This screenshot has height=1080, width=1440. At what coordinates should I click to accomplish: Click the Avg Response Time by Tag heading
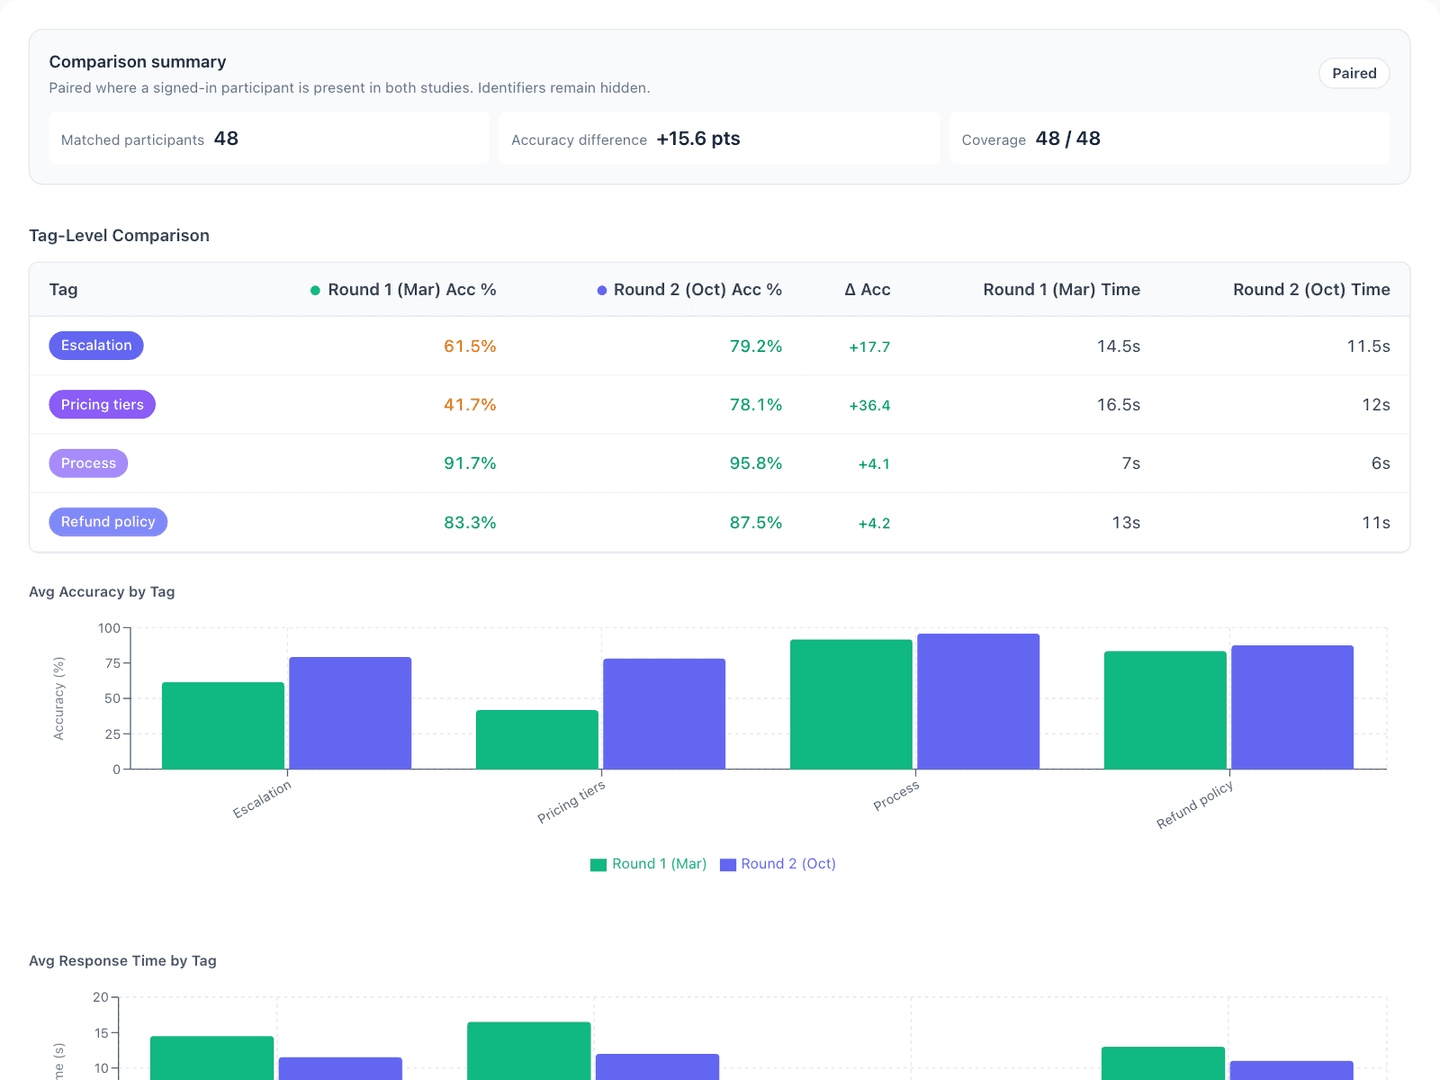pos(123,961)
